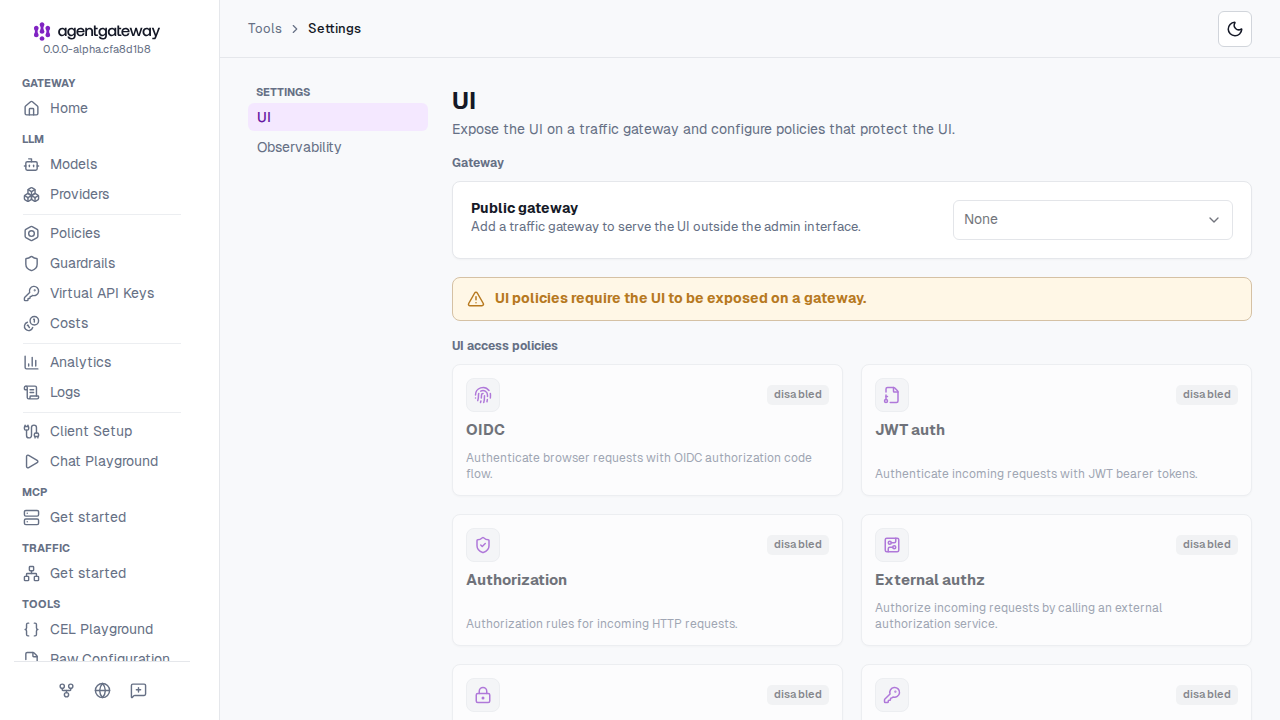
Task: Open the Costs page
Action: (x=101, y=323)
